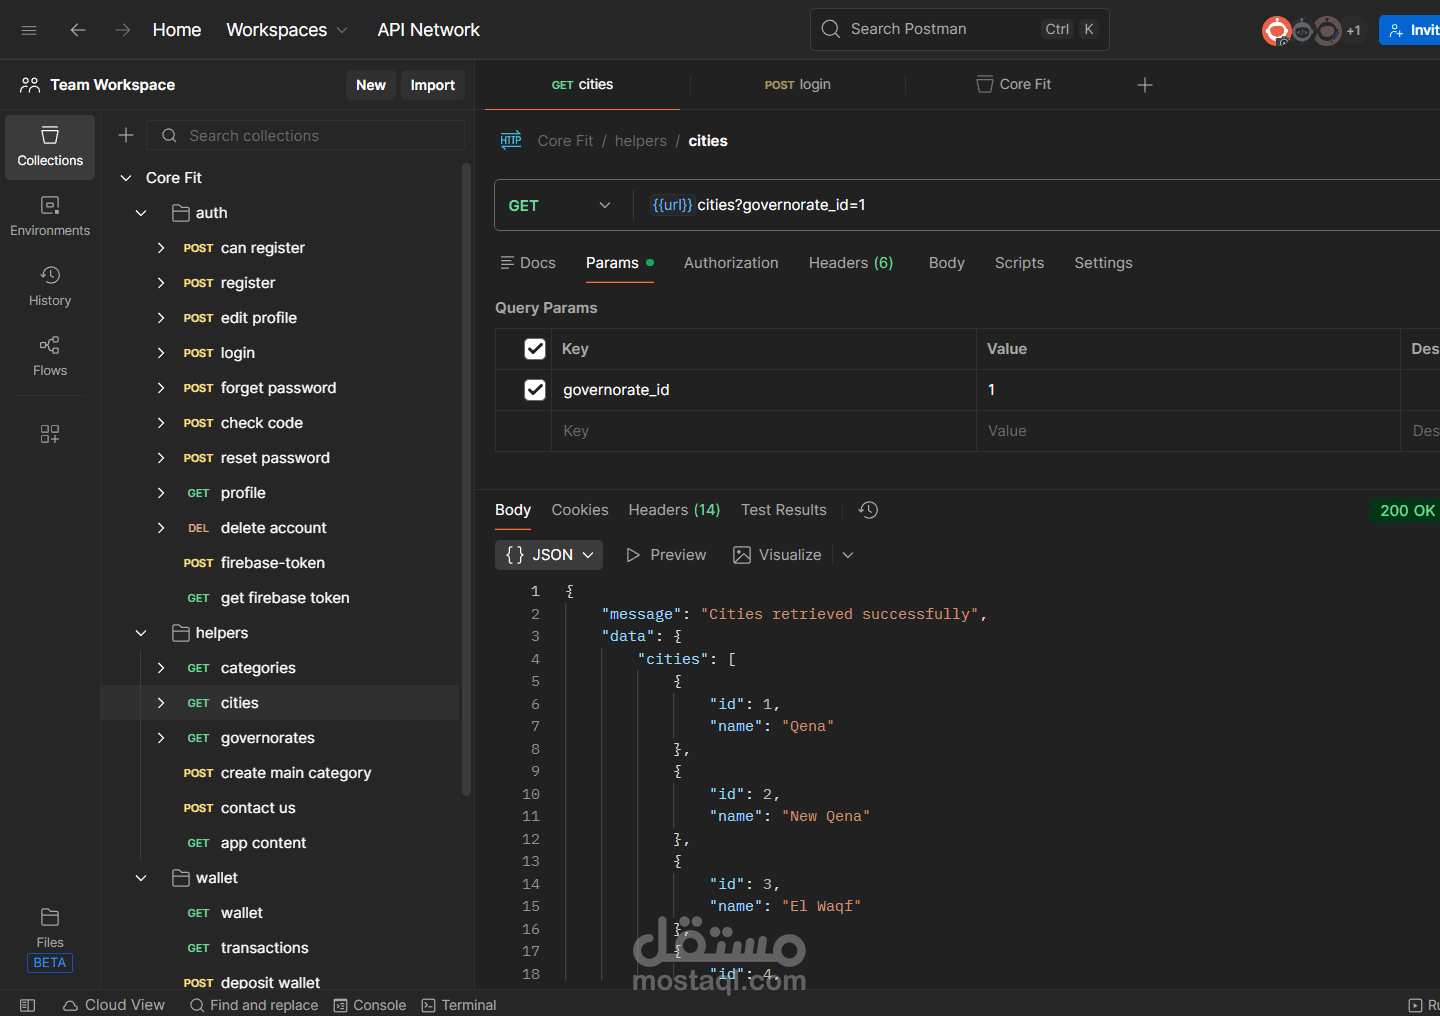The height and width of the screenshot is (1016, 1440).
Task: Uncheck the governorate_id parameter checkbox
Action: (x=535, y=390)
